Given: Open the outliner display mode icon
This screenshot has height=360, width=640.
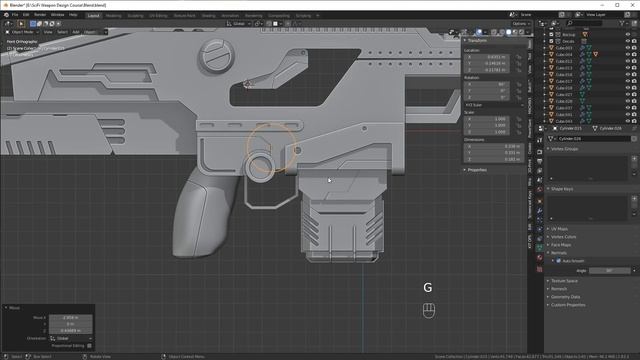Looking at the screenshot, I should pyautogui.click(x=555, y=23).
